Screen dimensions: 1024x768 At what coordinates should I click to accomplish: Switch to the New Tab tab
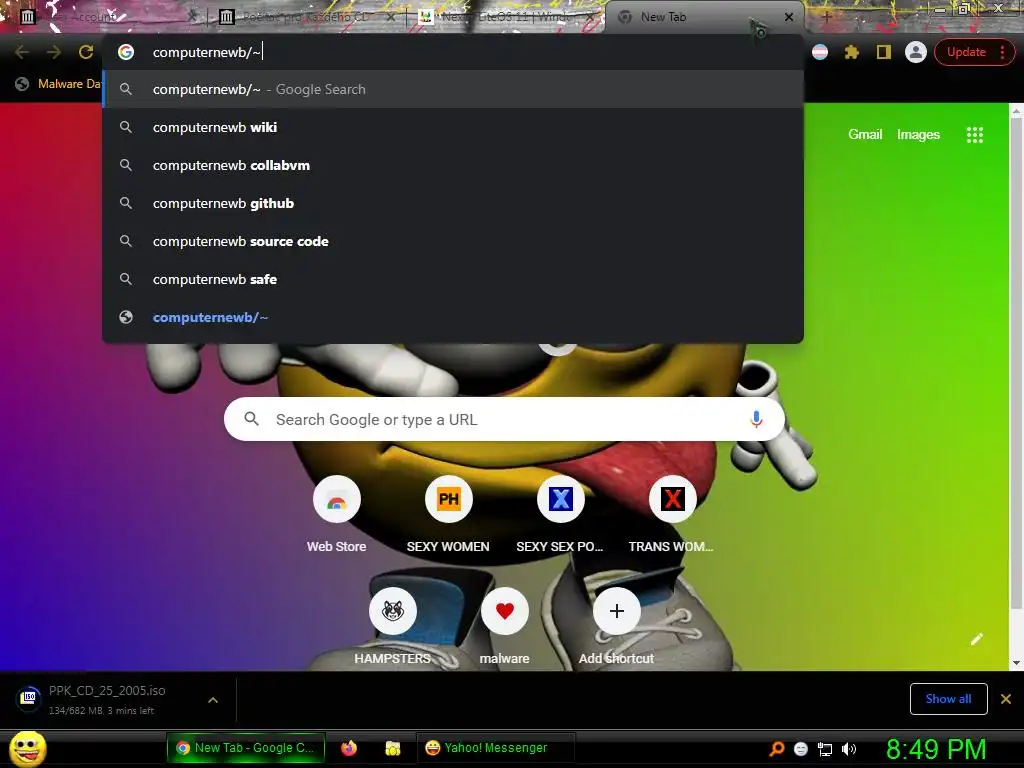pos(705,17)
